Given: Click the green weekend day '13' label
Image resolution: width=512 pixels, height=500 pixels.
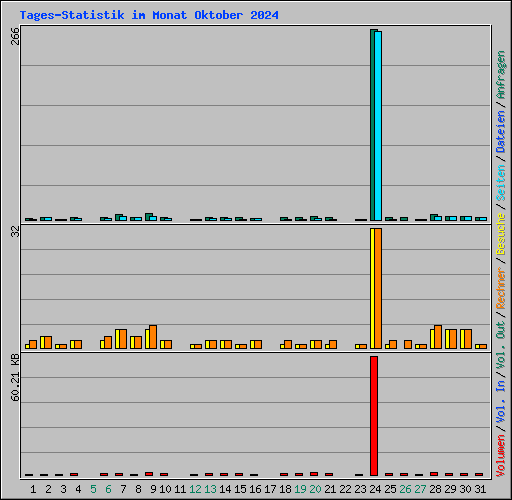Looking at the screenshot, I should click(x=210, y=489).
